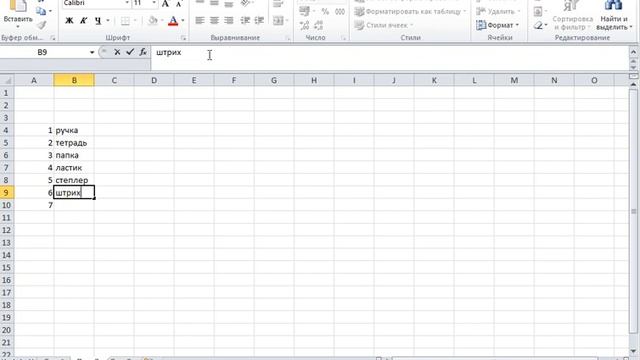Confirm the entry with the checkmark icon
Screen dimensions: 640x360
click(x=130, y=52)
